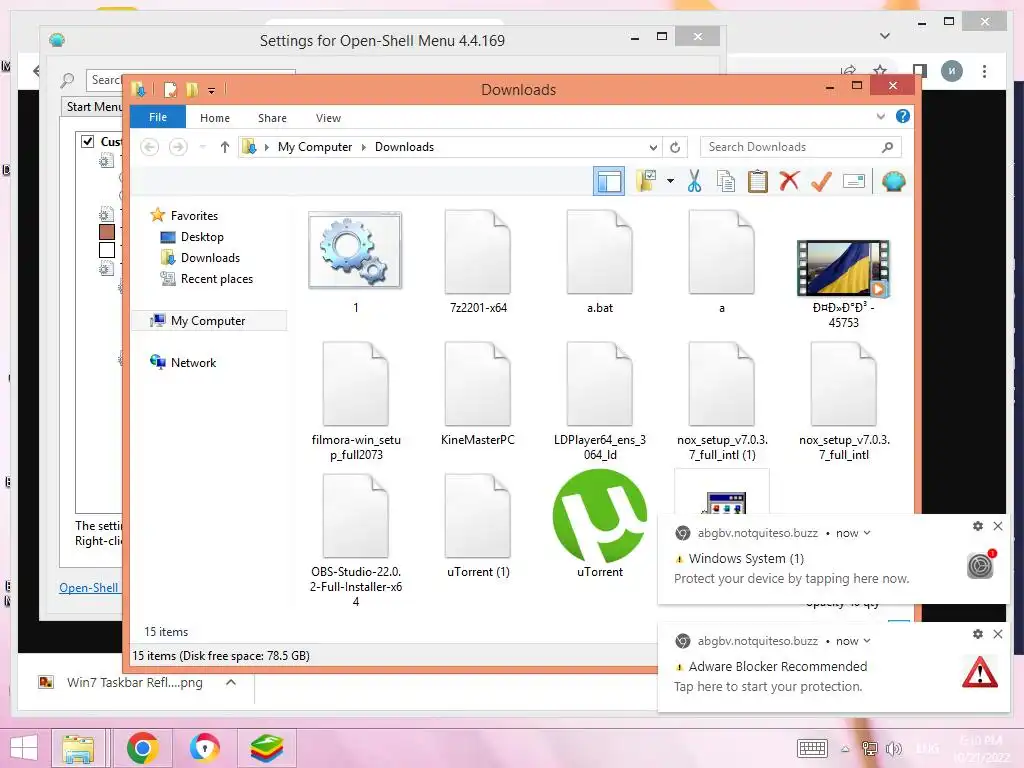
Task: Open File Explorer from taskbar
Action: click(x=78, y=748)
